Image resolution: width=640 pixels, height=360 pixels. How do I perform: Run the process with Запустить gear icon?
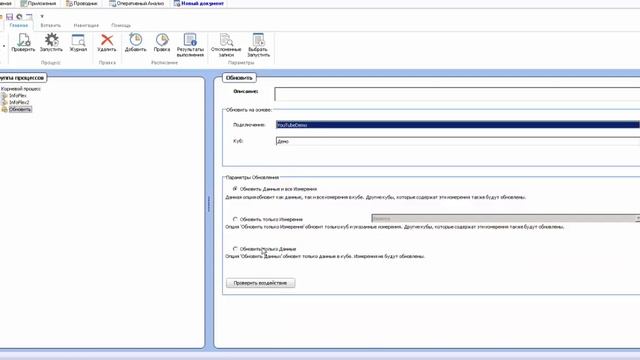(x=51, y=42)
